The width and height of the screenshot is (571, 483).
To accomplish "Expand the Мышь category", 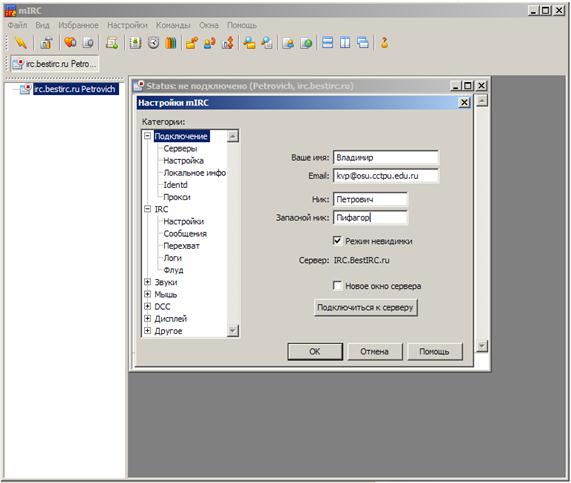I will (x=147, y=294).
